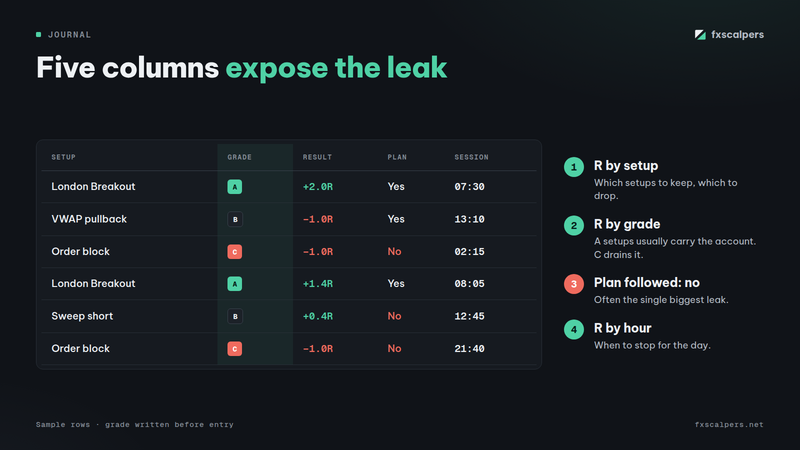Click the 'R by setup' heading
800x450 pixels.
626,166
